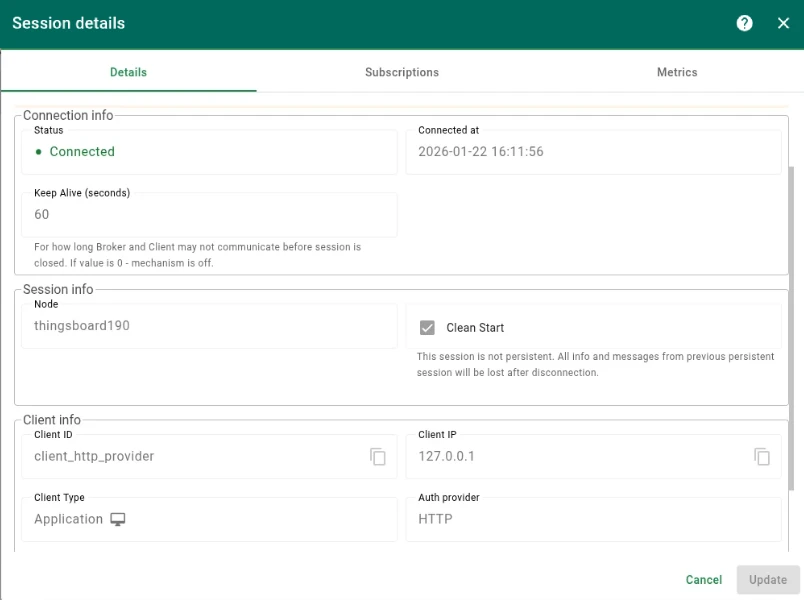Copy the Client ID value
Screen dimensions: 804x600
(378, 456)
